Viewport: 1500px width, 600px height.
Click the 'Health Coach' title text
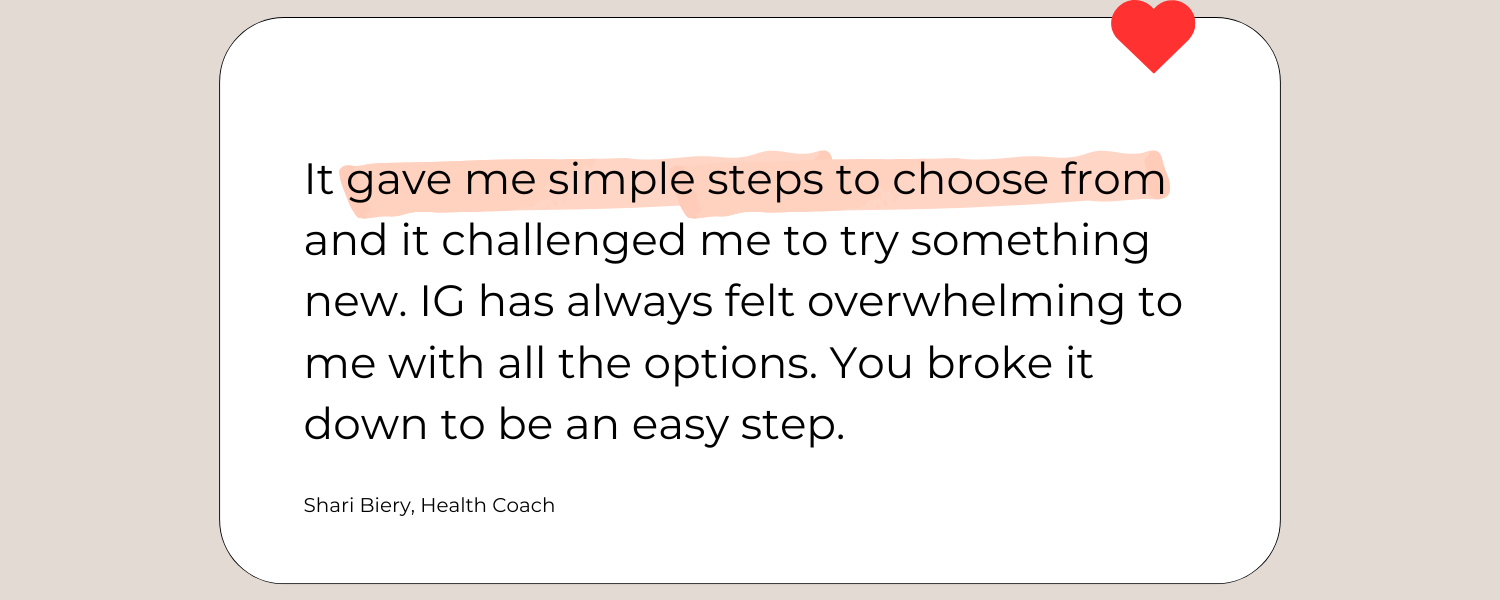point(487,506)
